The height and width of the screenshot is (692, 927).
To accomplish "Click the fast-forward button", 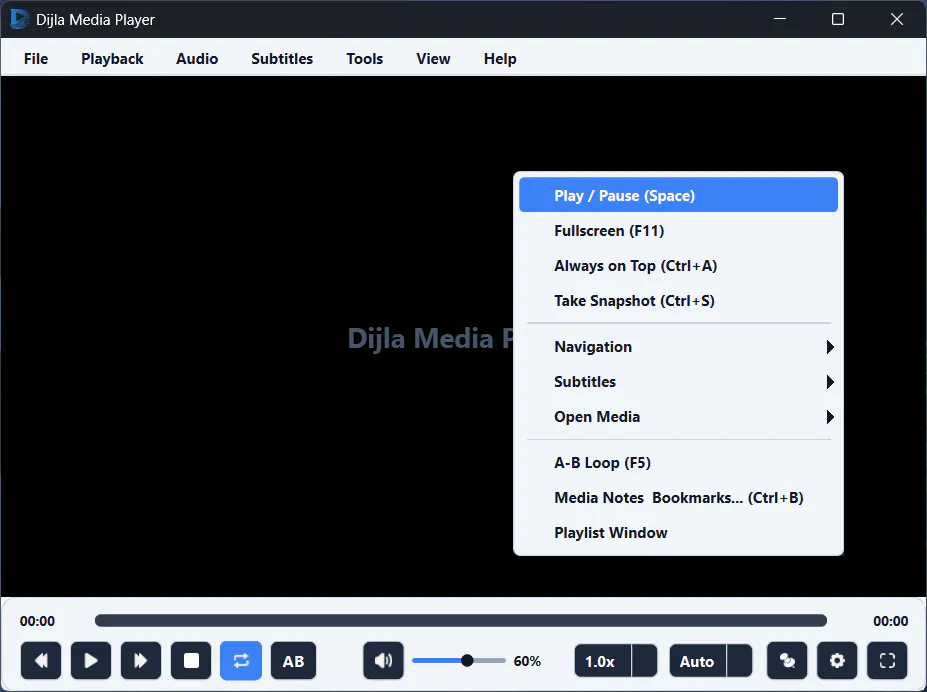I will pos(141,660).
